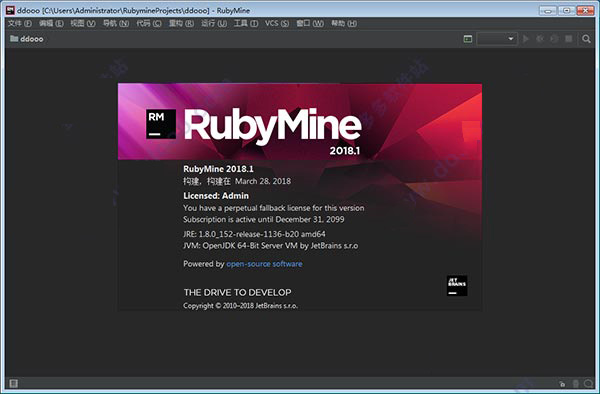Toggle the read-only lock icon in status bar
The image size is (600, 394).
pyautogui.click(x=562, y=384)
